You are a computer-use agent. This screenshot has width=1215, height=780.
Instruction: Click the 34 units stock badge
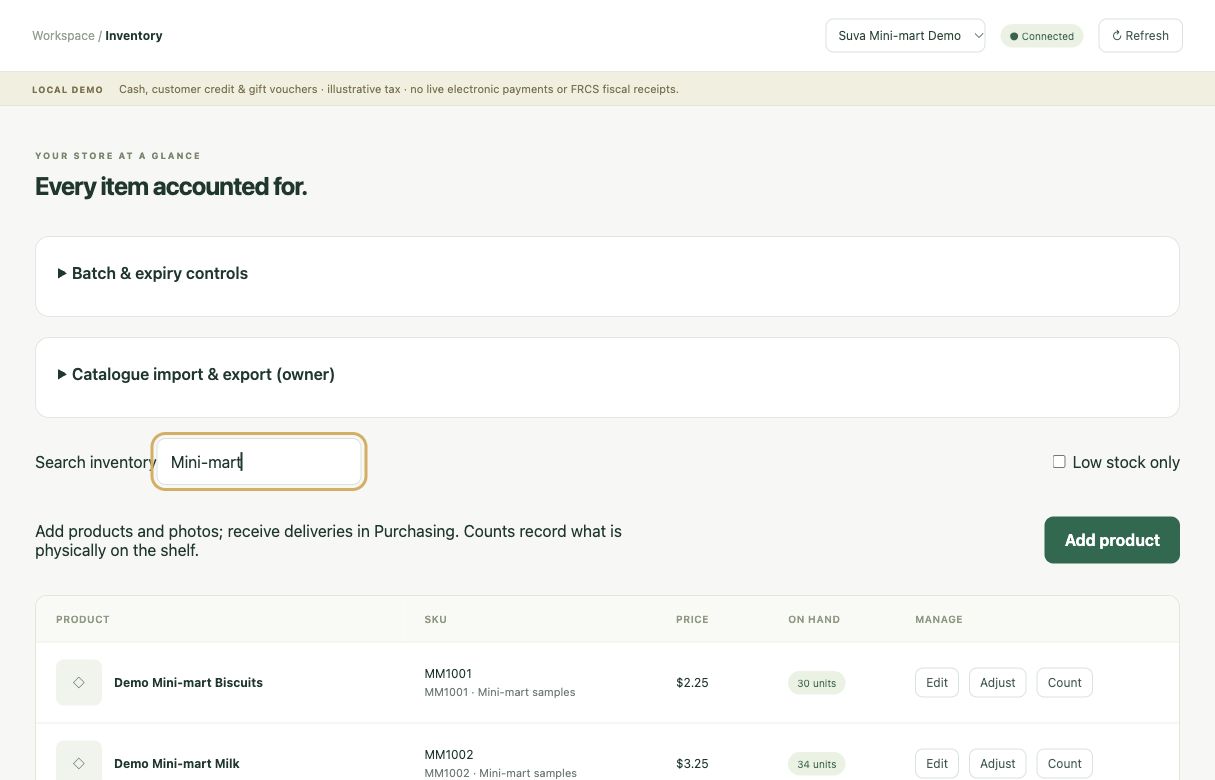817,764
